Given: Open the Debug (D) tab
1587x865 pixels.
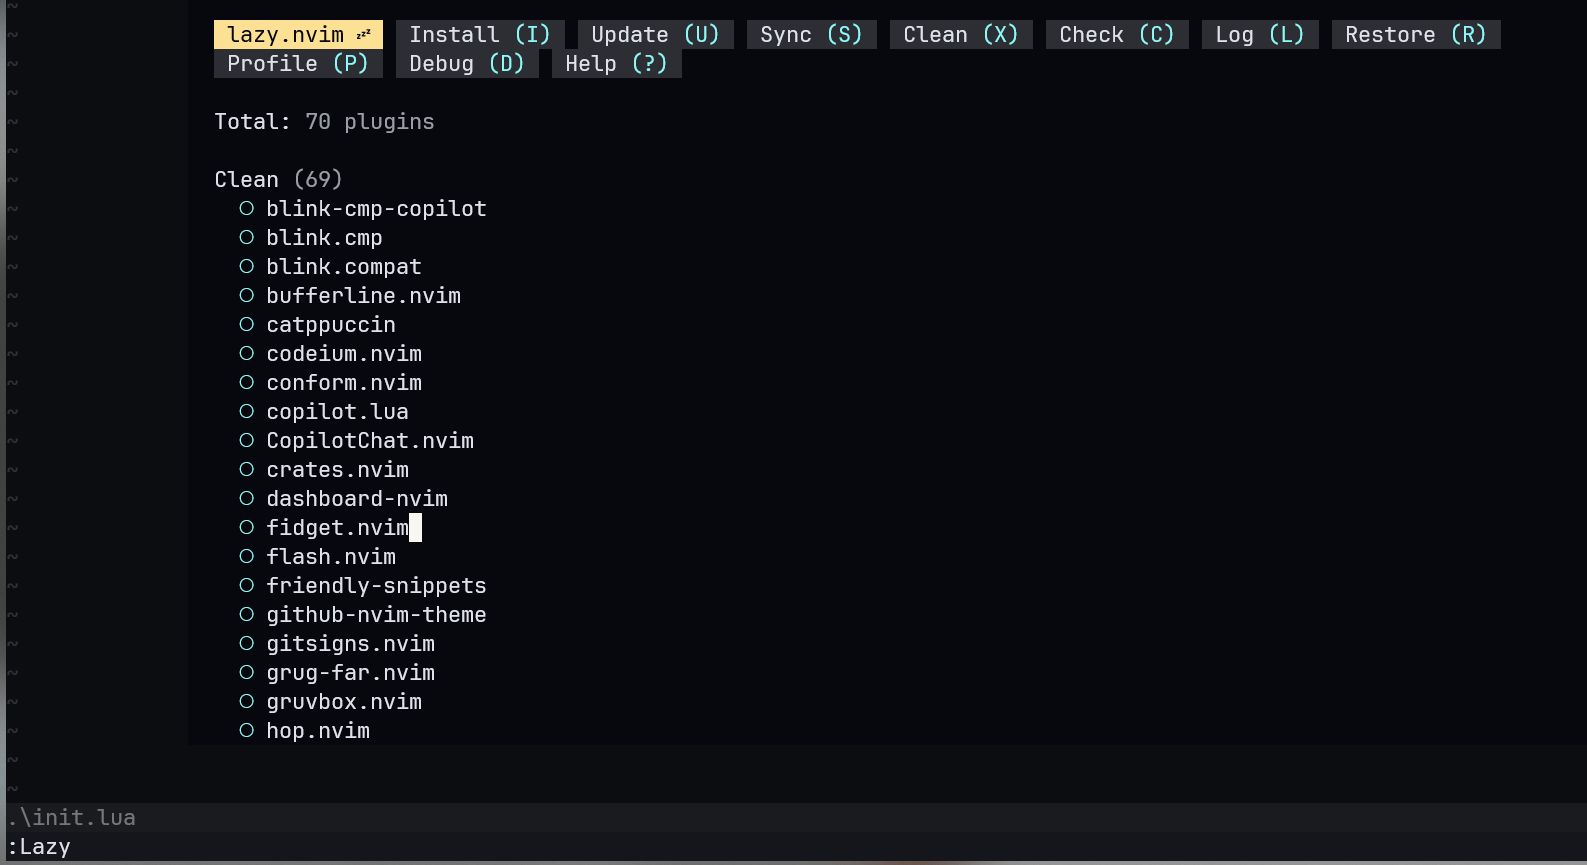Looking at the screenshot, I should pos(467,64).
